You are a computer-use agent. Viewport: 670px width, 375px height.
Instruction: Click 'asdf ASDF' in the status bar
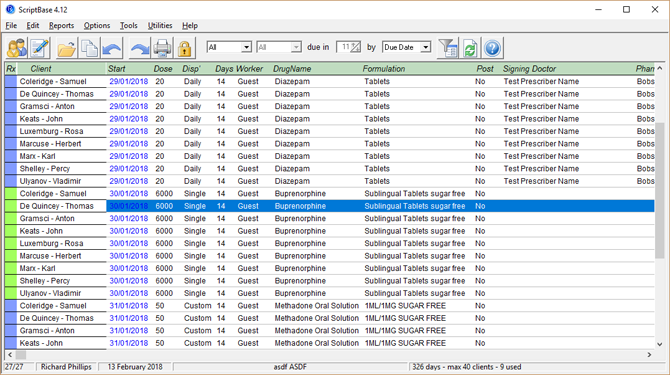(290, 367)
